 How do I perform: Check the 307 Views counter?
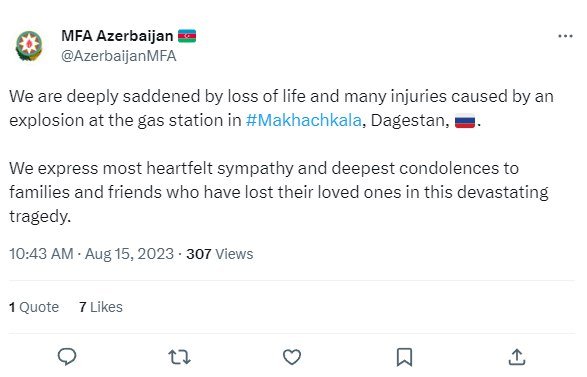click(220, 254)
